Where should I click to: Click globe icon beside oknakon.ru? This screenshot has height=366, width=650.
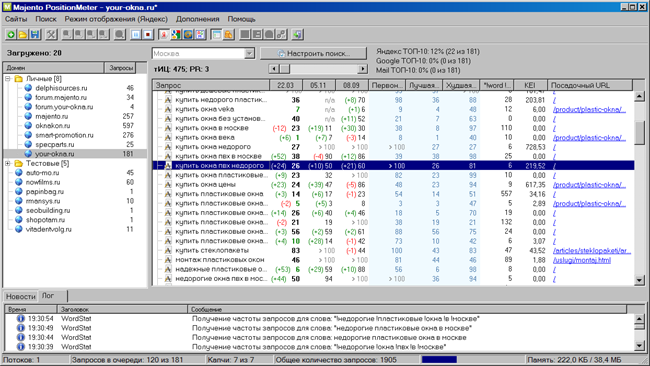tap(28, 126)
